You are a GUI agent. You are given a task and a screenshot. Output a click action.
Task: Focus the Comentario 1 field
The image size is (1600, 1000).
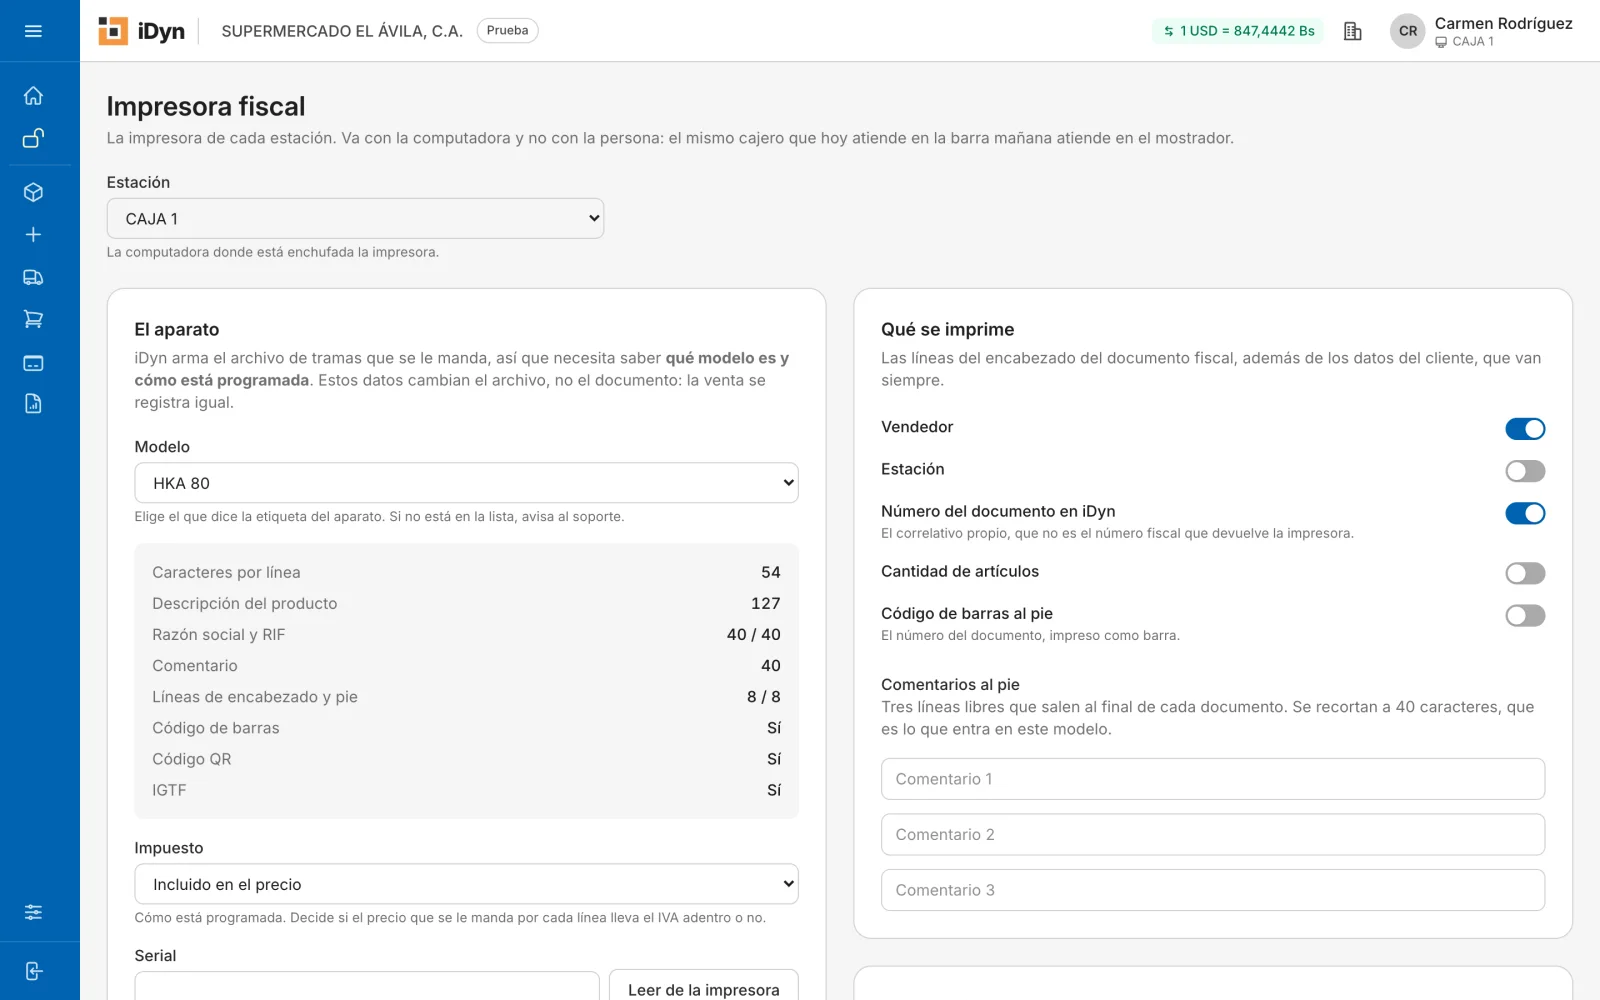pyautogui.click(x=1212, y=779)
